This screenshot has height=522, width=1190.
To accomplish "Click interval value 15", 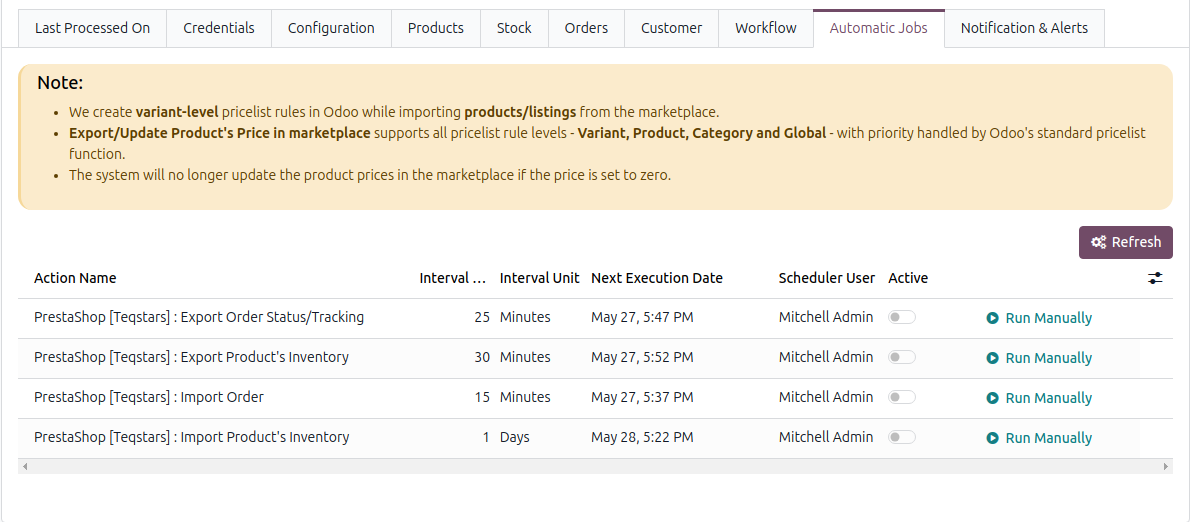I will click(482, 397).
